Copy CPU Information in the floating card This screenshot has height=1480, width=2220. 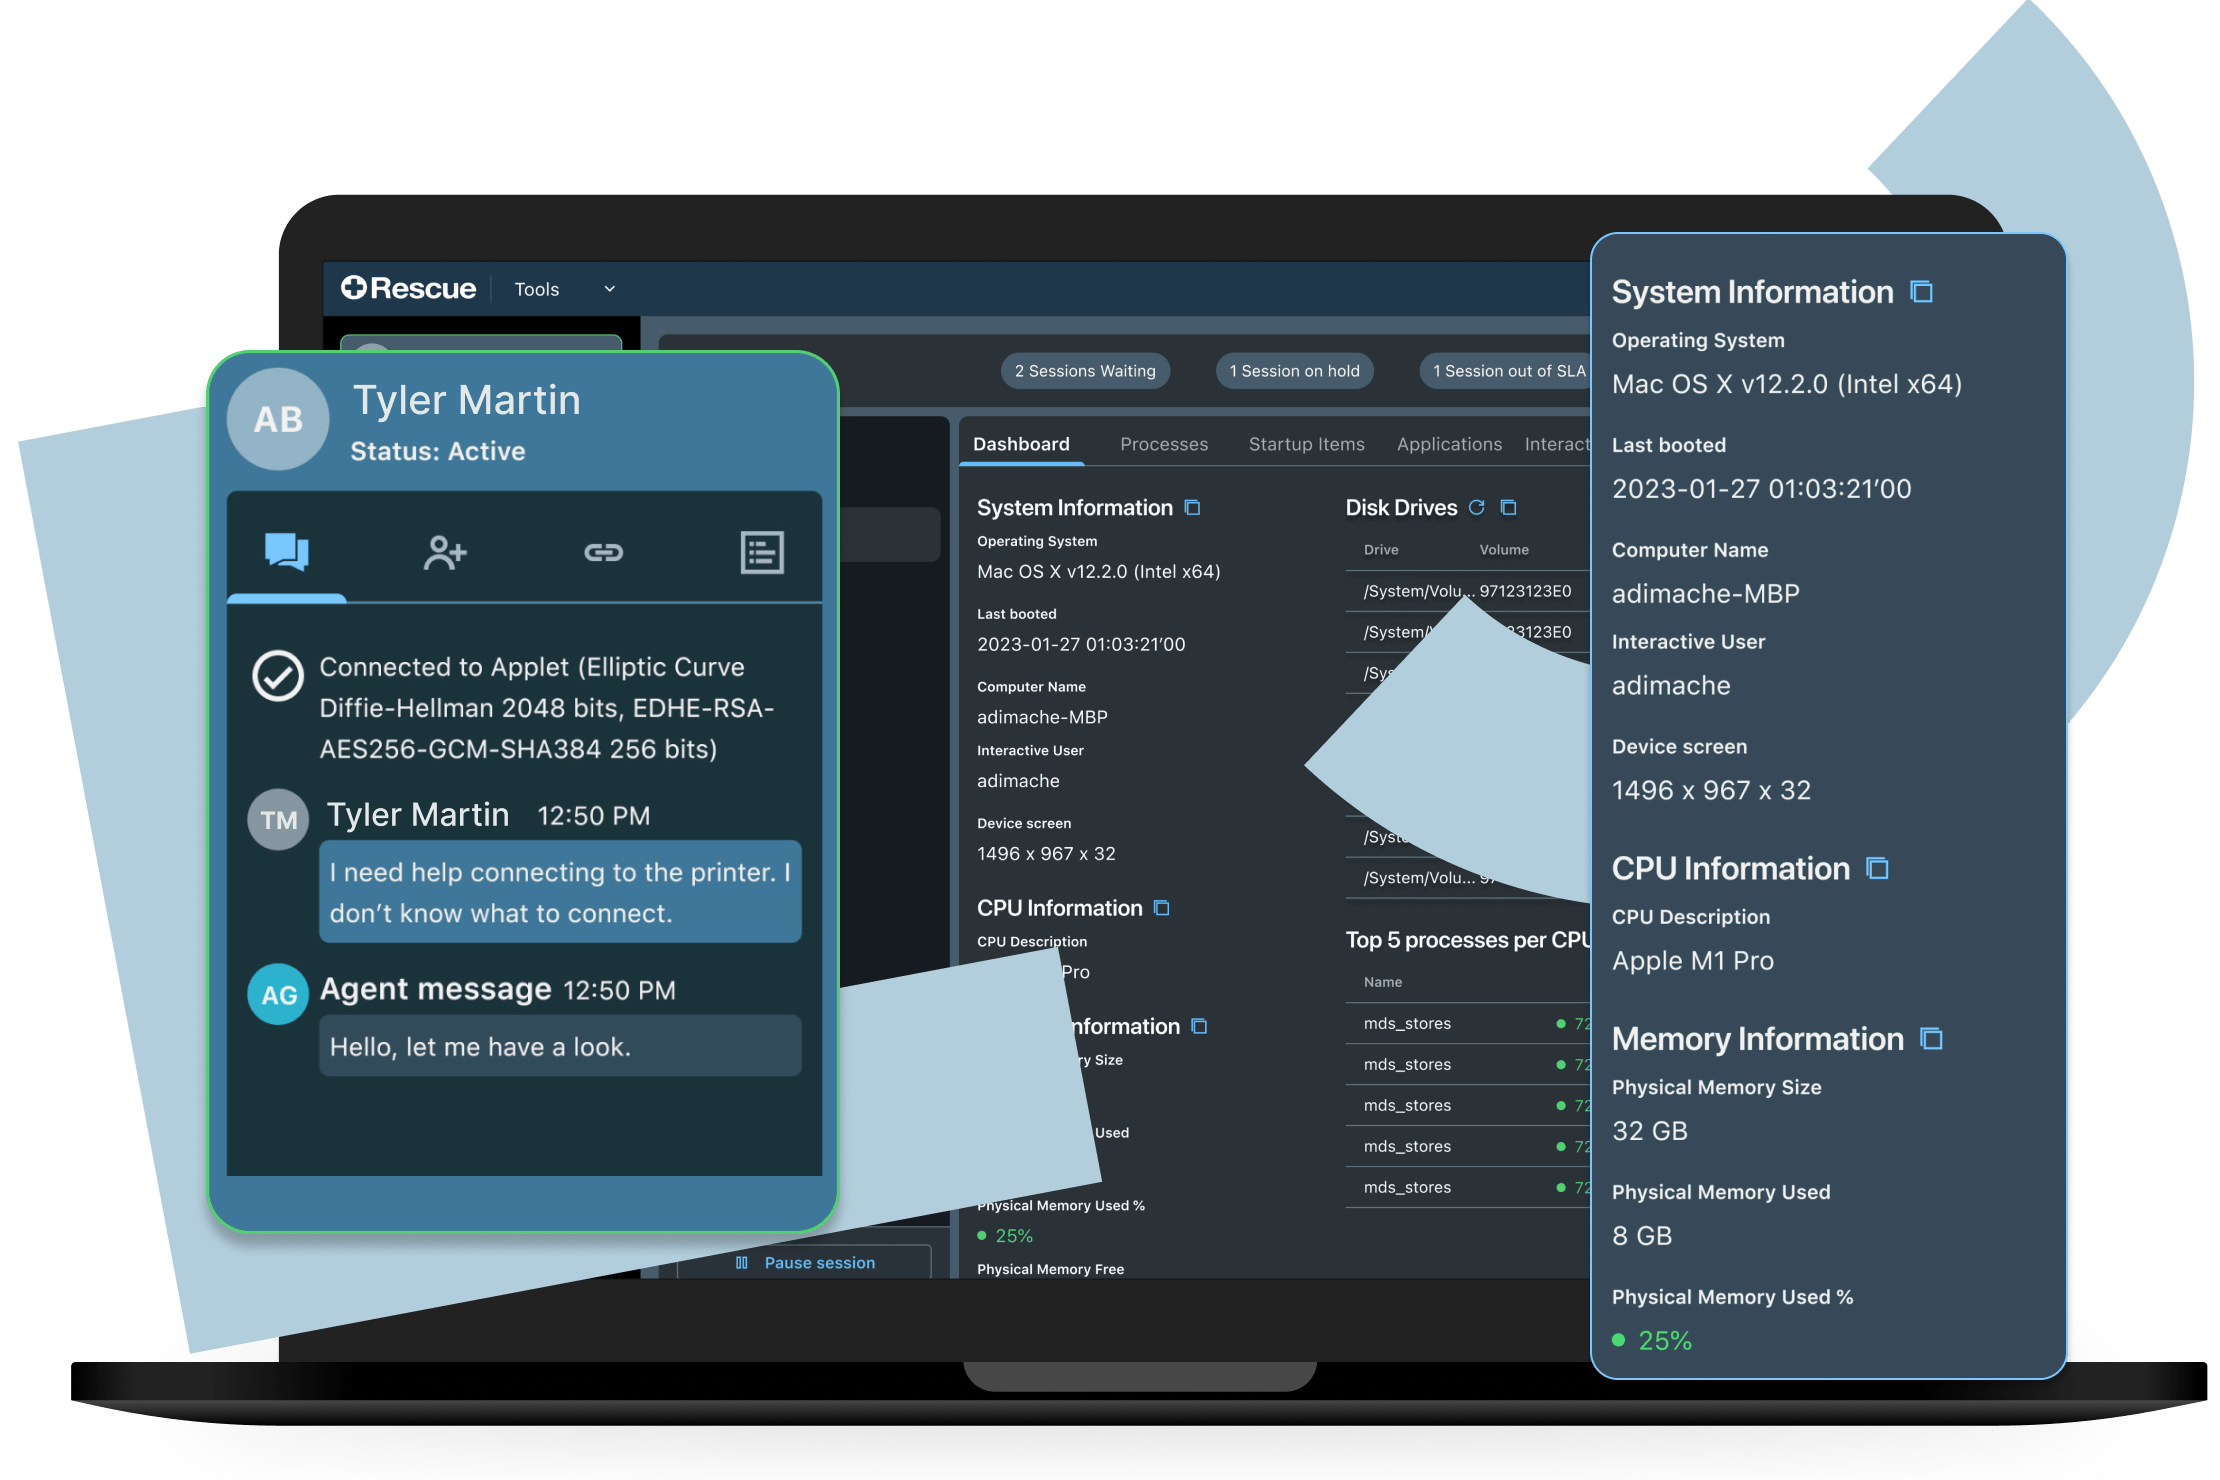(x=1878, y=869)
